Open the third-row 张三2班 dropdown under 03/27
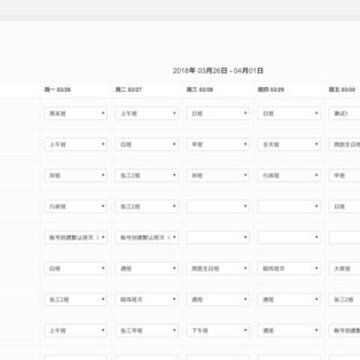The width and height of the screenshot is (360, 360). [x=147, y=175]
